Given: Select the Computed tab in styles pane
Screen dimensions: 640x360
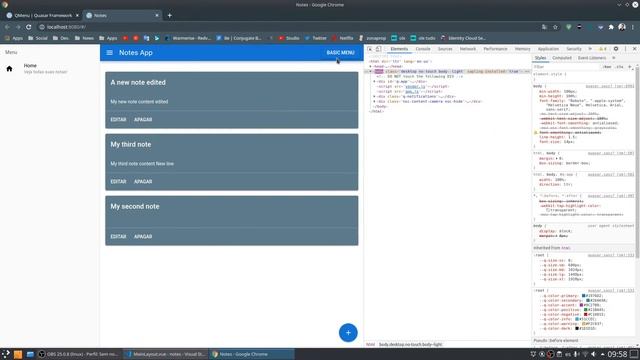Looking at the screenshot, I should point(562,58).
